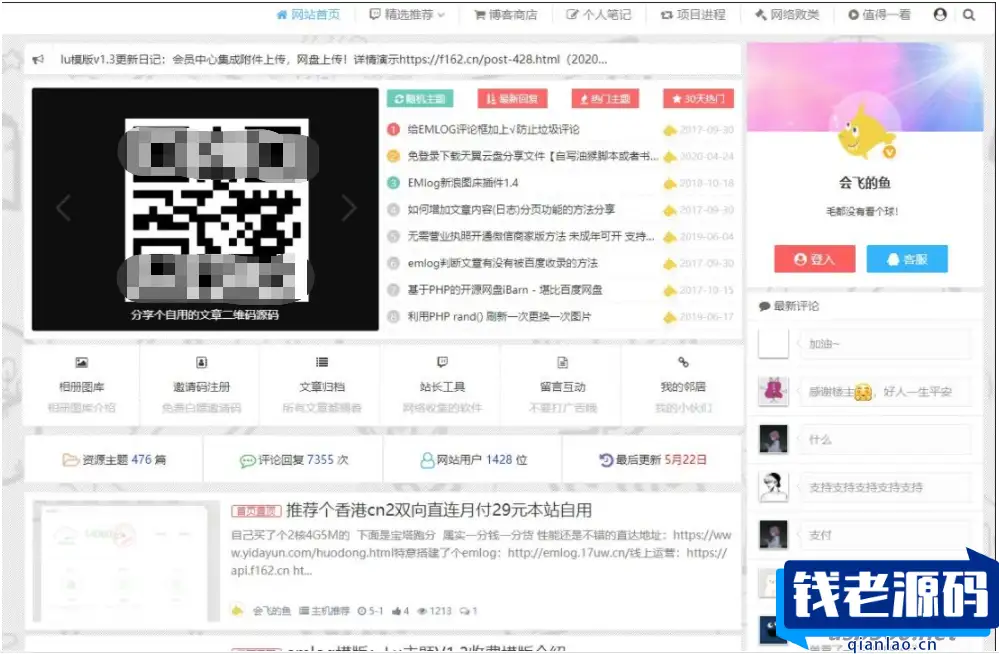The image size is (999, 654).
Task: Open 网络败类 navigation item
Action: [x=787, y=15]
